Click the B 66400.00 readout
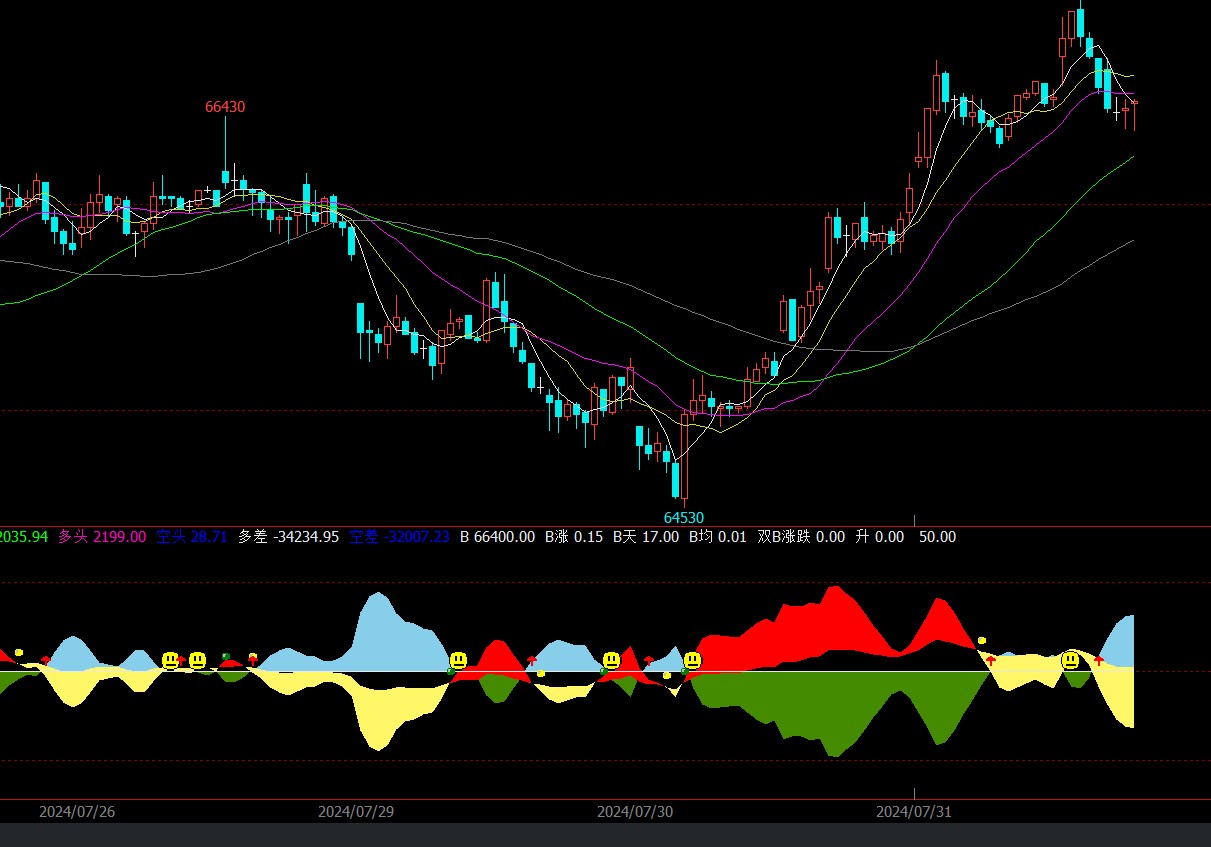 (x=497, y=537)
